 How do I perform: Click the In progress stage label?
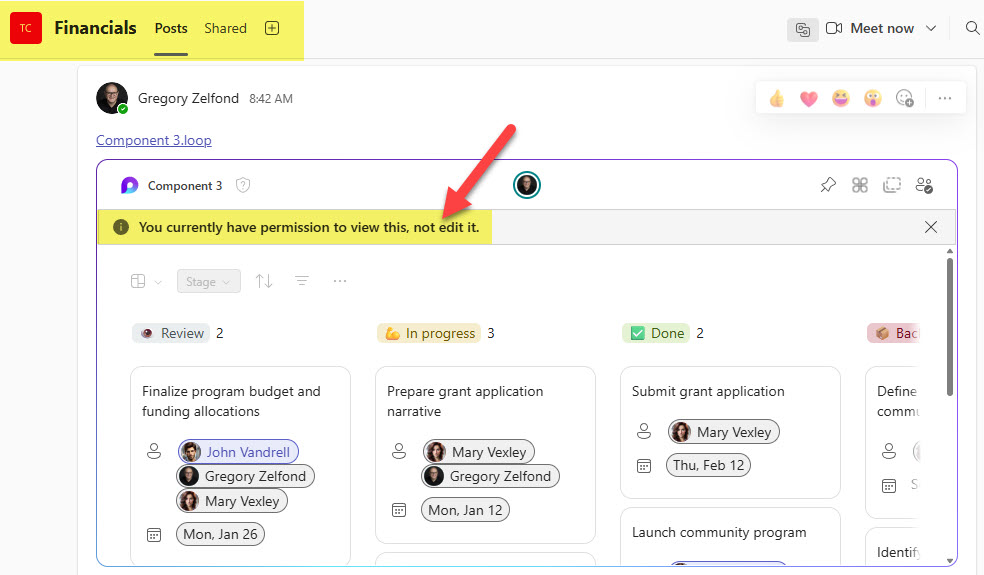click(429, 333)
